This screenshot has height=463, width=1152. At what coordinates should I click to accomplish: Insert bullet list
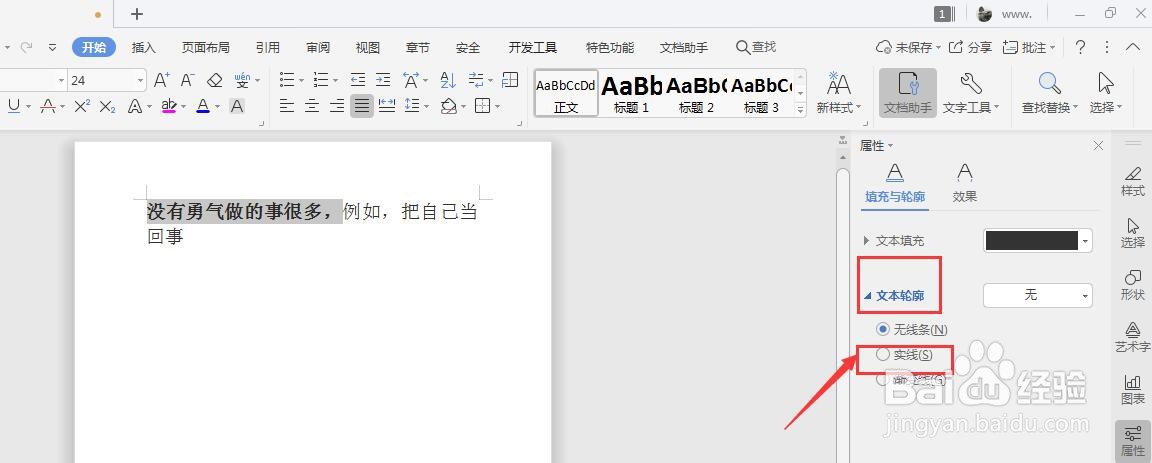(287, 79)
